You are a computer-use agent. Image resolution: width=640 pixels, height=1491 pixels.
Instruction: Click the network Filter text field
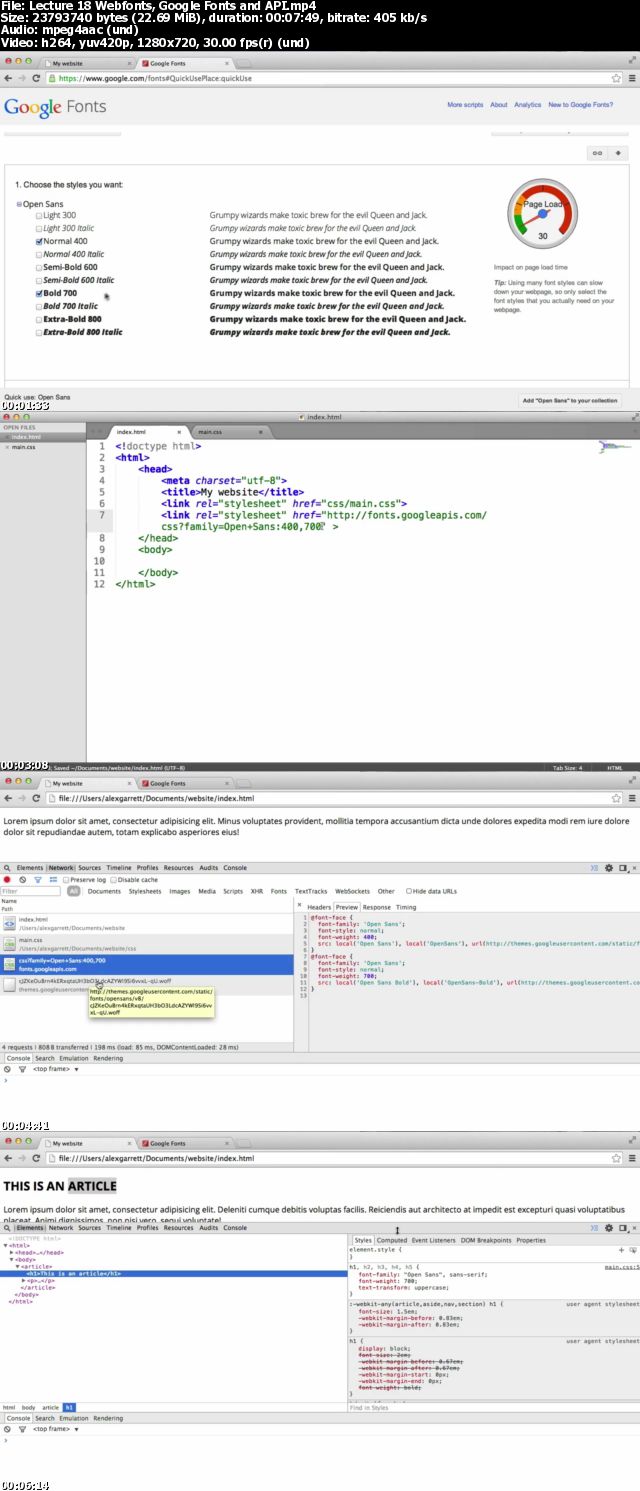[x=31, y=891]
